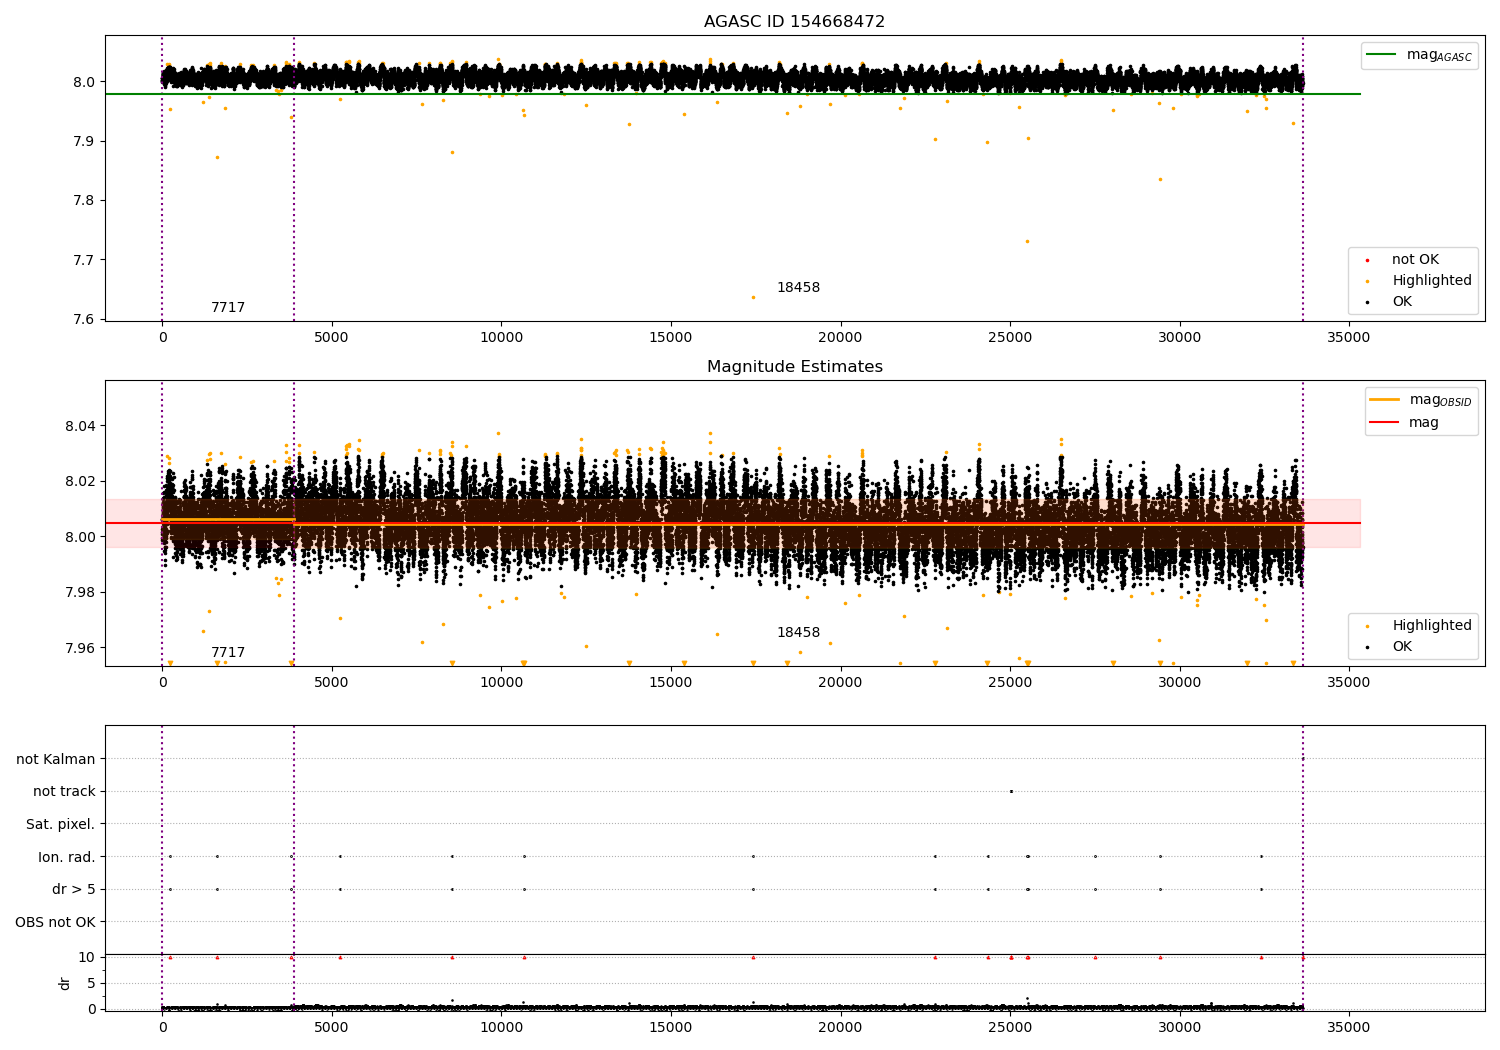The width and height of the screenshot is (1500, 1050).
Task: Select the 18458 annotation in the top plot
Action: [798, 288]
